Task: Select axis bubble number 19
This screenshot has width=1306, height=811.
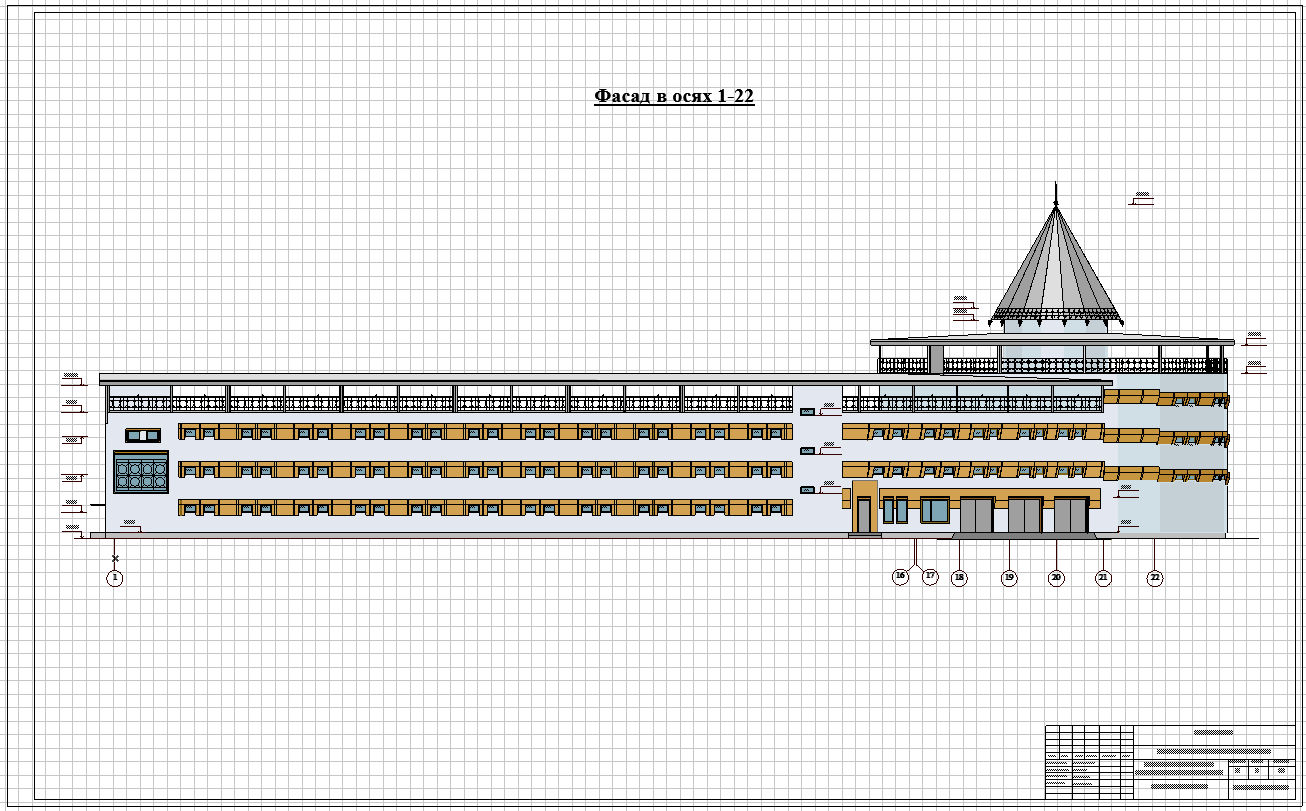Action: [1009, 578]
